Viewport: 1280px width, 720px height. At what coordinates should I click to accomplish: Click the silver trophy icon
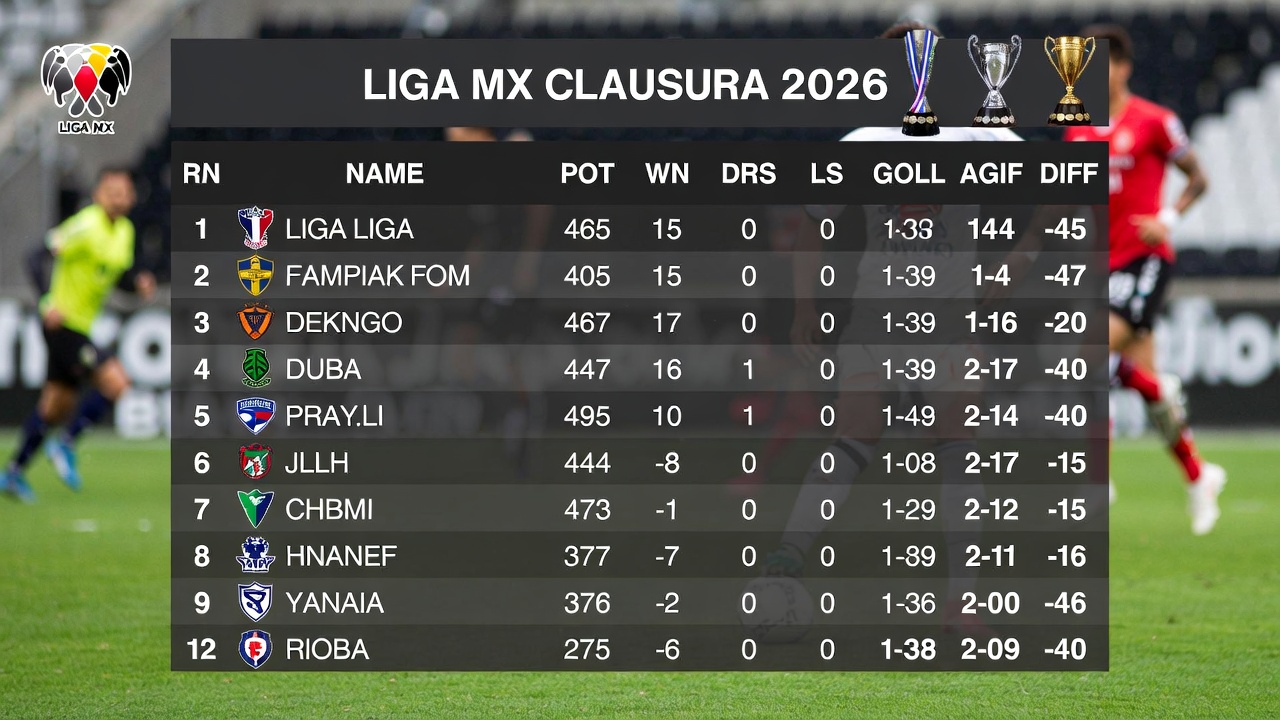coord(994,80)
